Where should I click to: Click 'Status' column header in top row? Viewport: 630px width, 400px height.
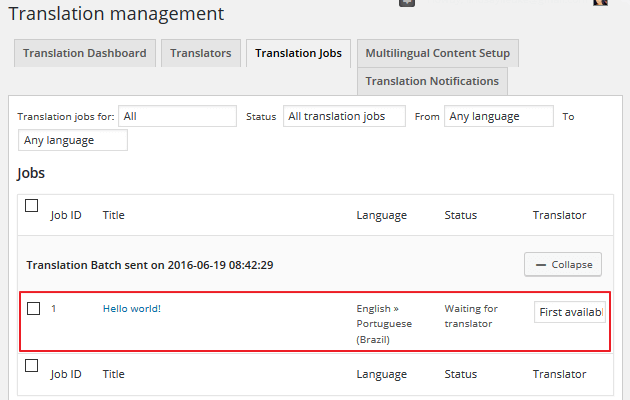[x=461, y=215]
